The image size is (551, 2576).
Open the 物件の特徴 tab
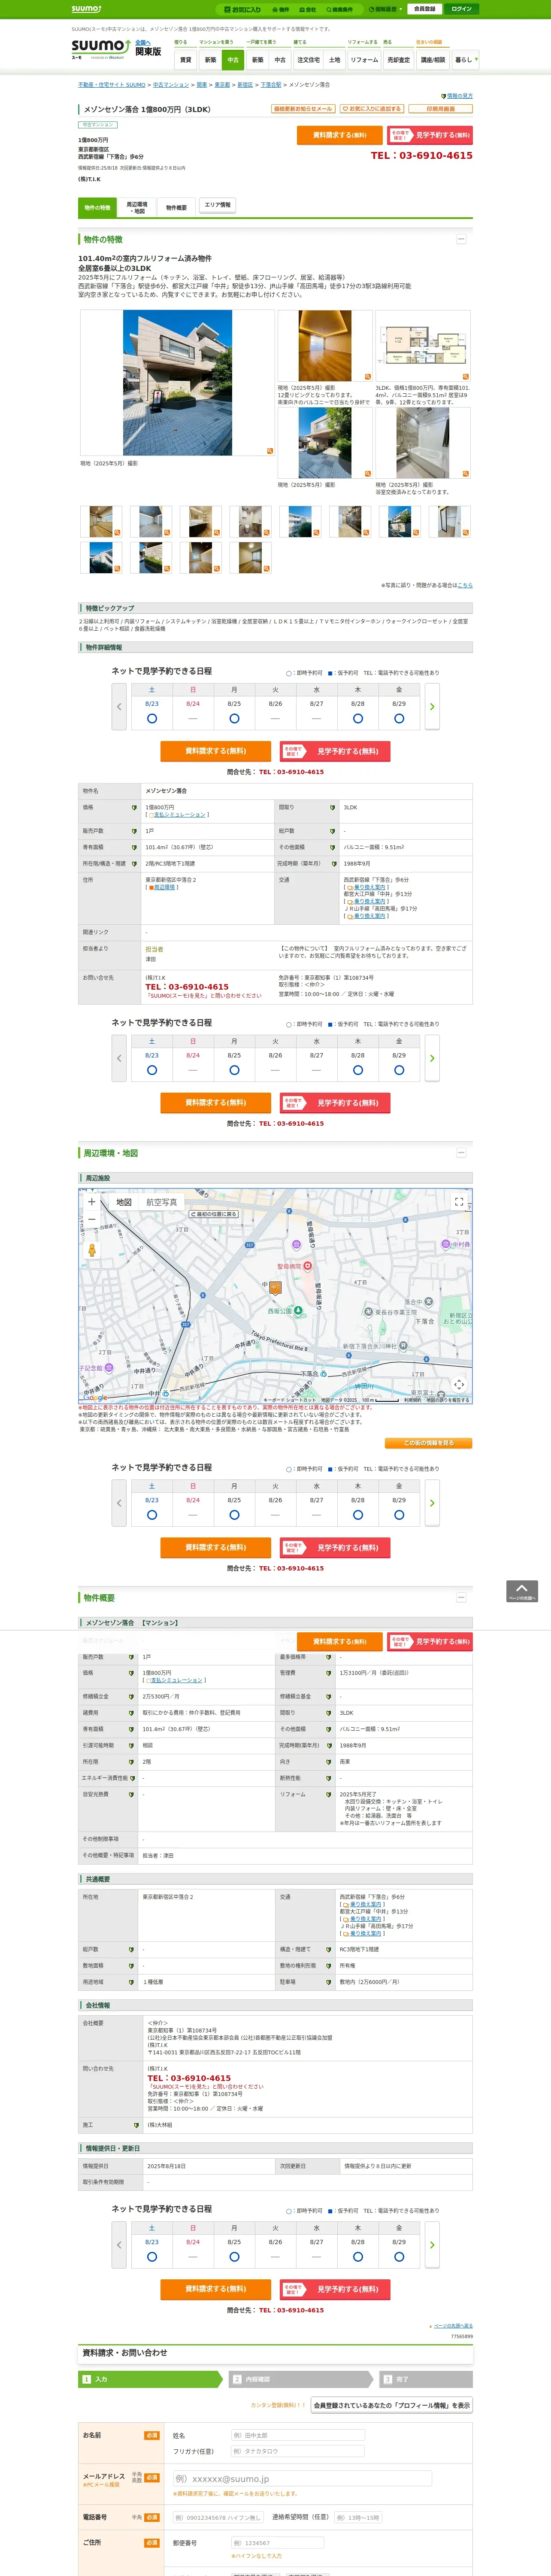(x=97, y=207)
